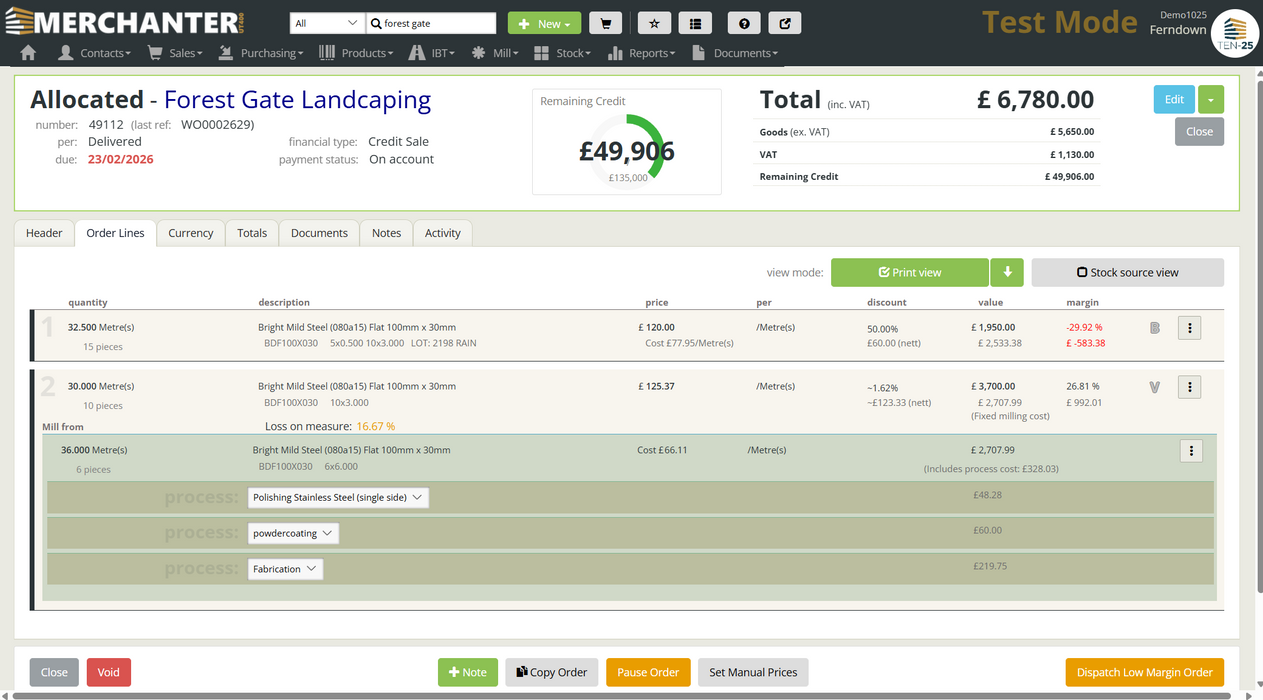
Task: Open three-dot menu for line 2
Action: 1189,387
